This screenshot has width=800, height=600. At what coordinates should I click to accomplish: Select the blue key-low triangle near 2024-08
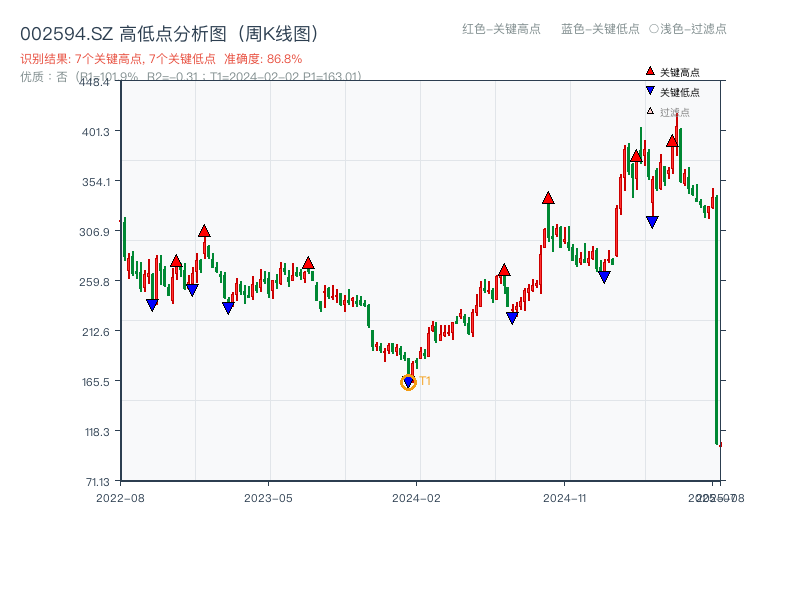(x=512, y=317)
